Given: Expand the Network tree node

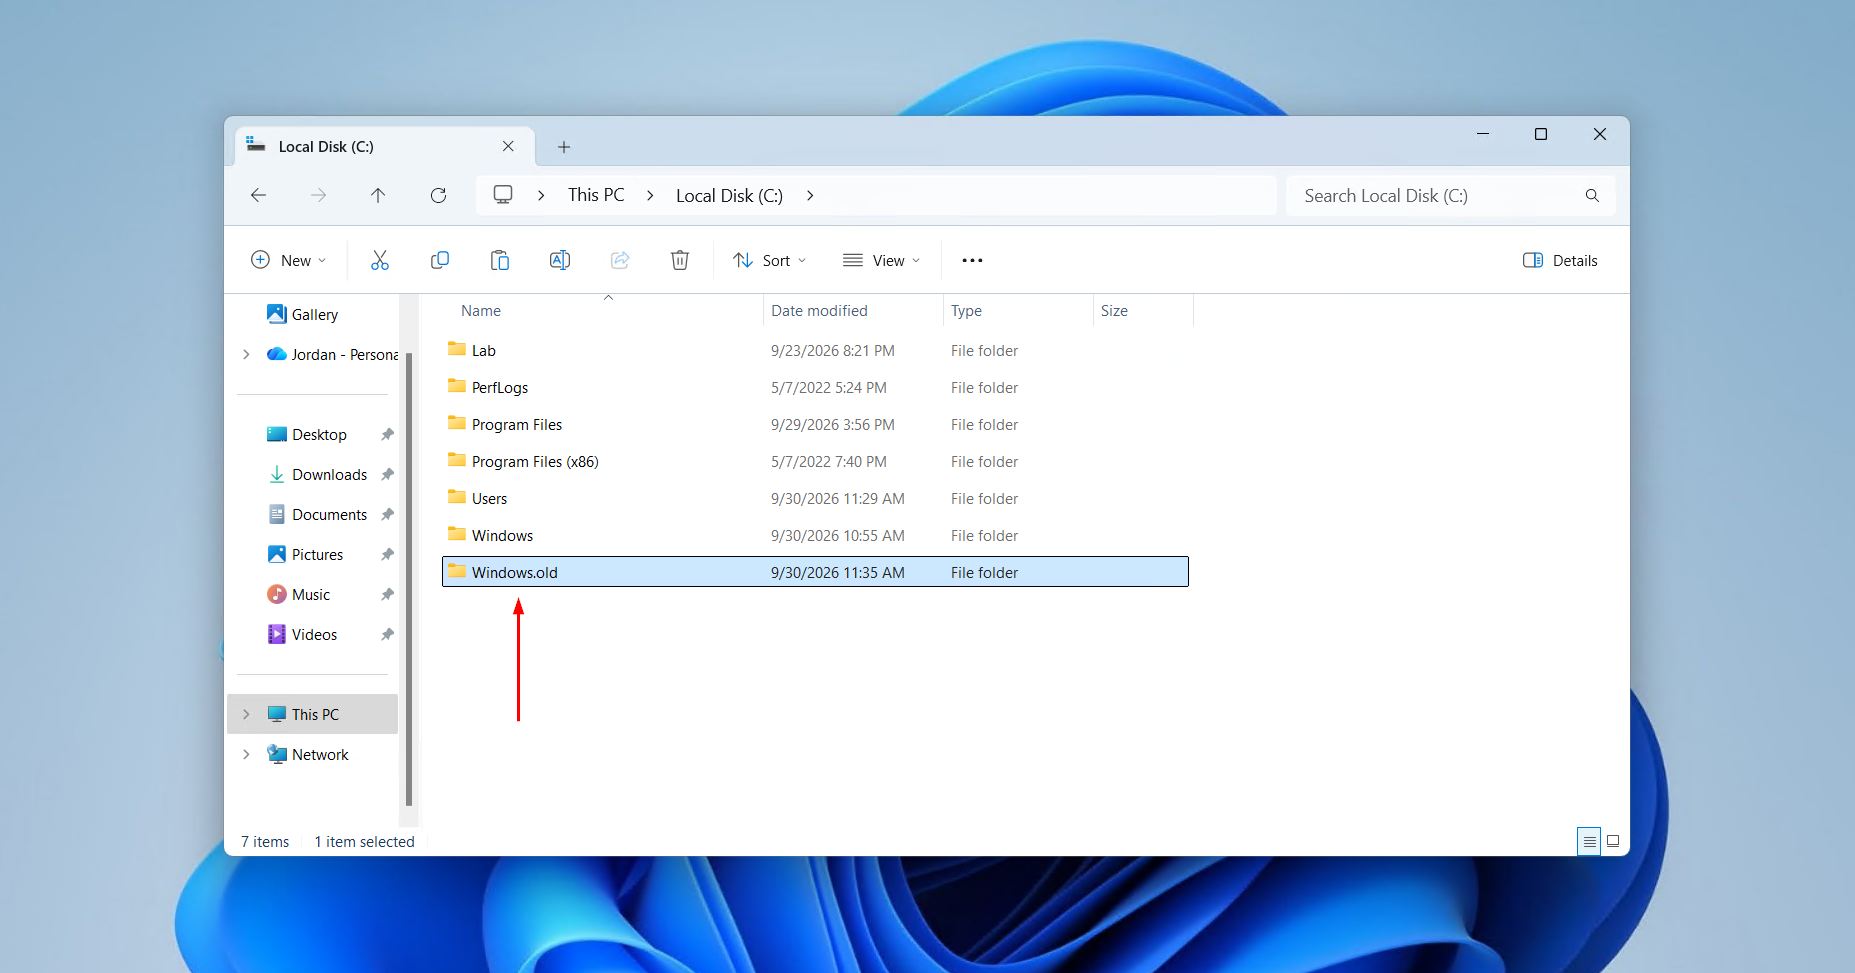Looking at the screenshot, I should pyautogui.click(x=246, y=754).
